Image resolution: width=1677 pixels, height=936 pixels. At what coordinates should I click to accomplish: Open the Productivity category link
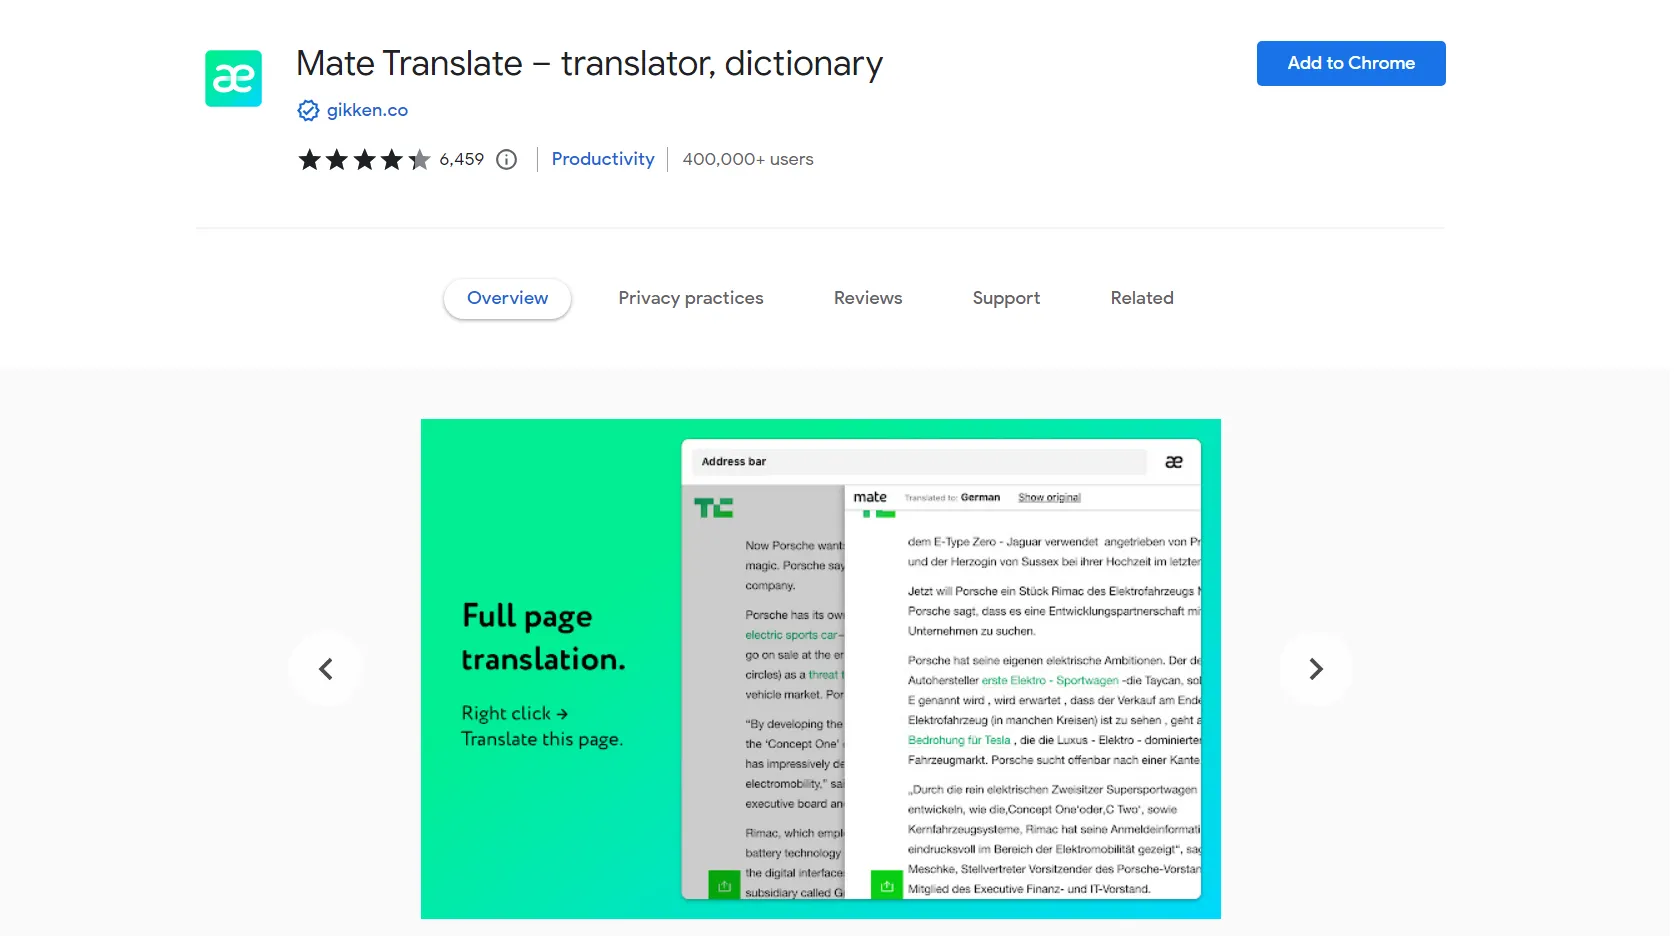[x=603, y=159]
